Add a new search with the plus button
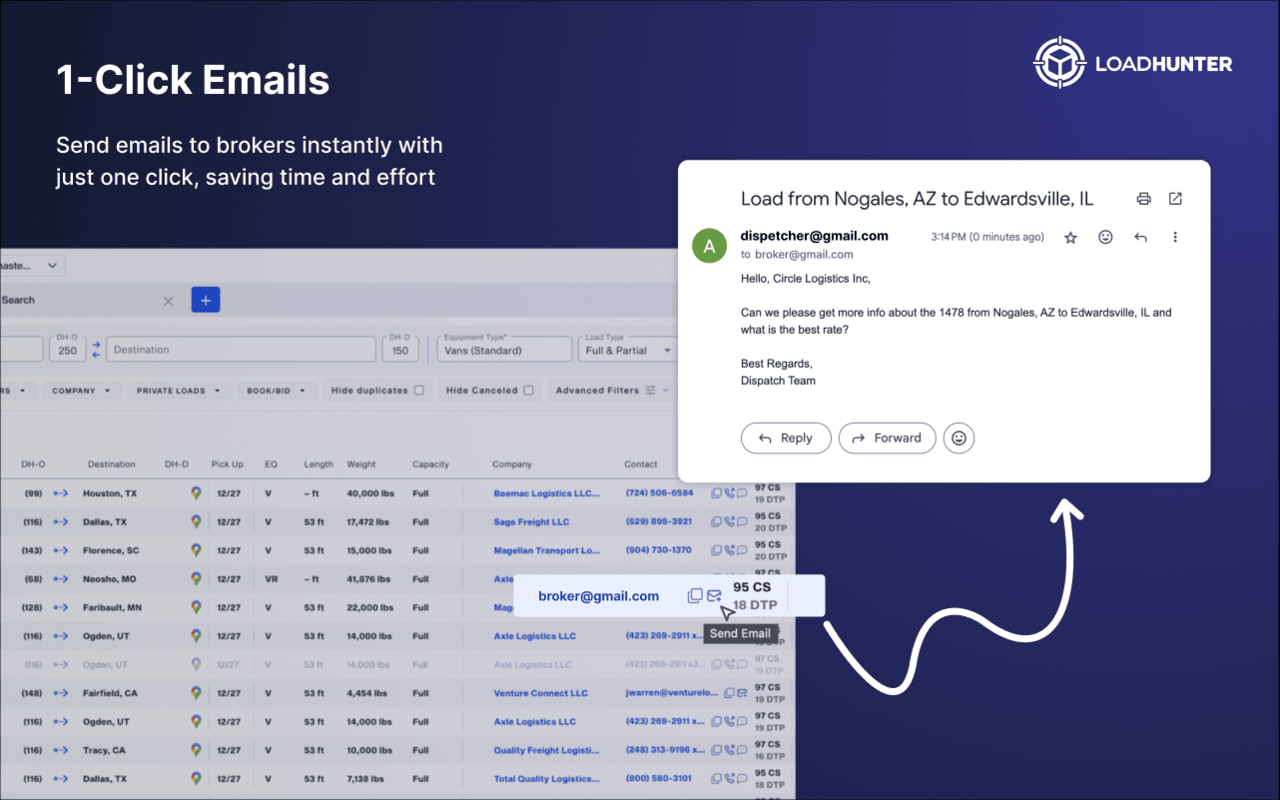This screenshot has height=800, width=1280. point(206,300)
